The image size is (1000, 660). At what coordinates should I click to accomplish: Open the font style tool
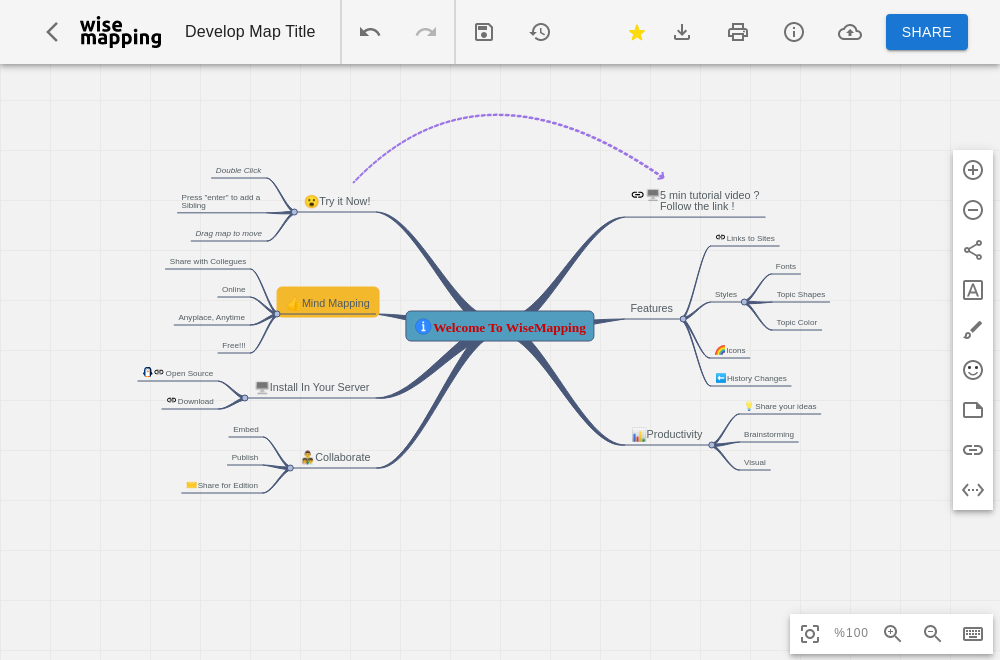pos(973,290)
